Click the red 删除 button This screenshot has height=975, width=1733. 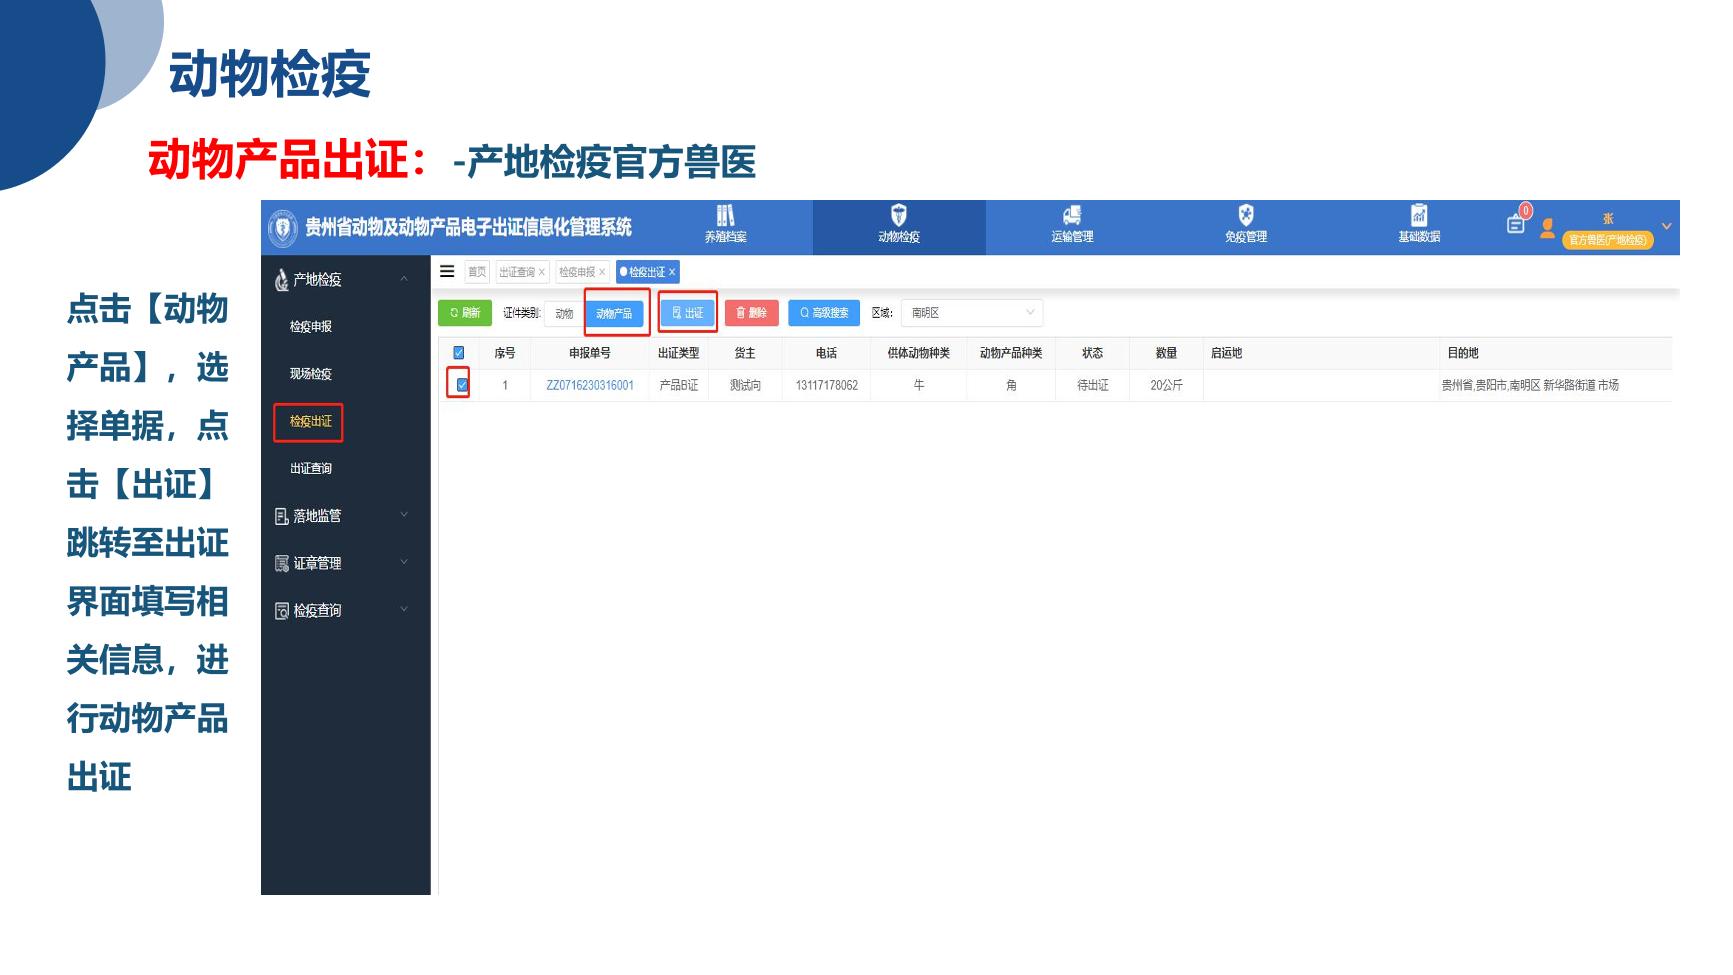tap(751, 313)
